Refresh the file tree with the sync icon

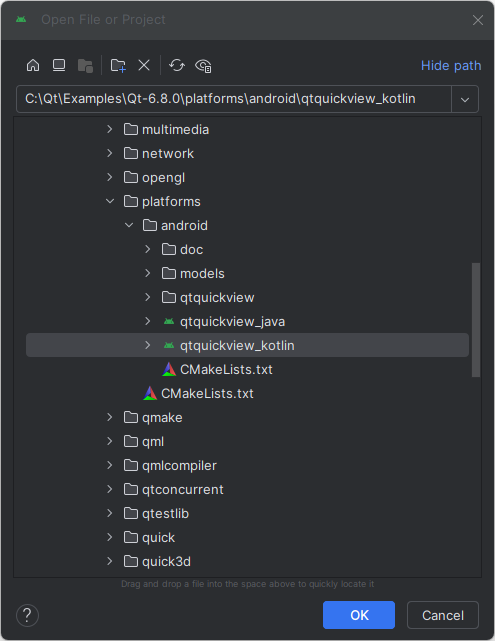(177, 65)
